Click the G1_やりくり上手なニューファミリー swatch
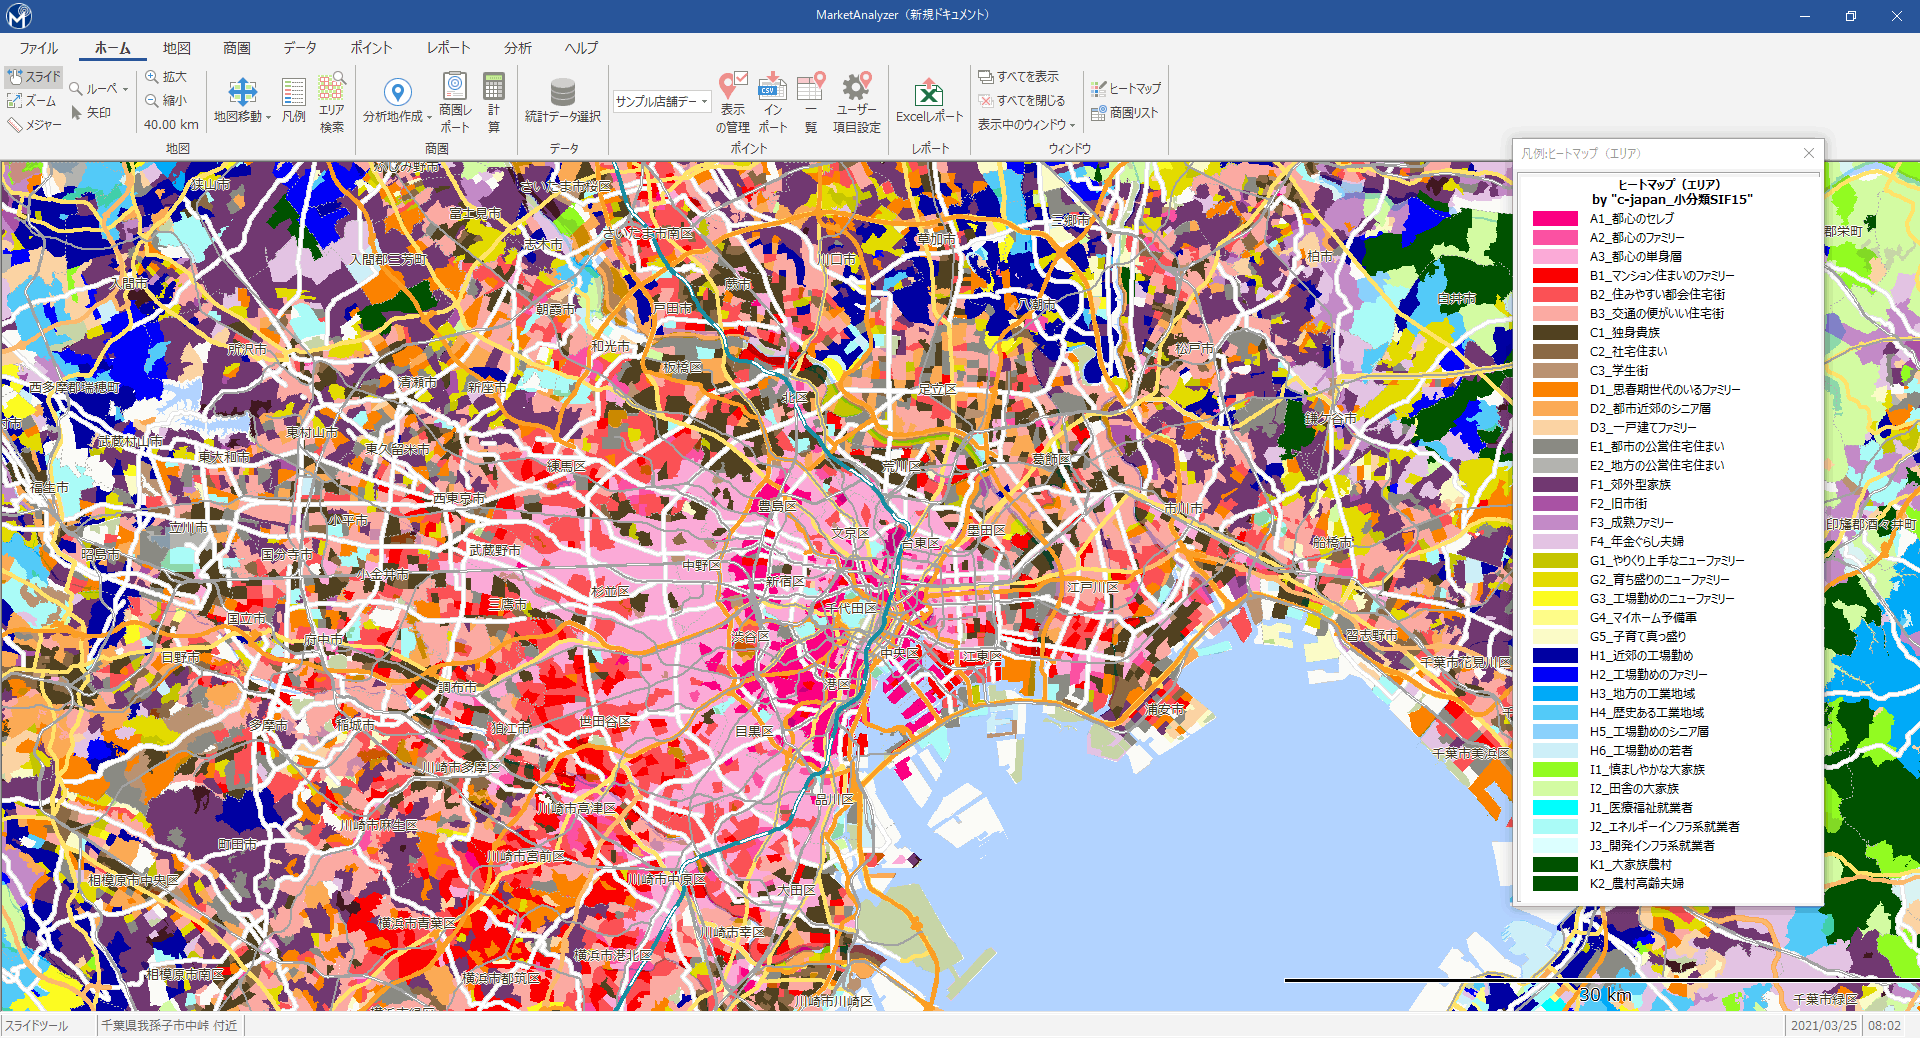The image size is (1920, 1038). coord(1555,560)
